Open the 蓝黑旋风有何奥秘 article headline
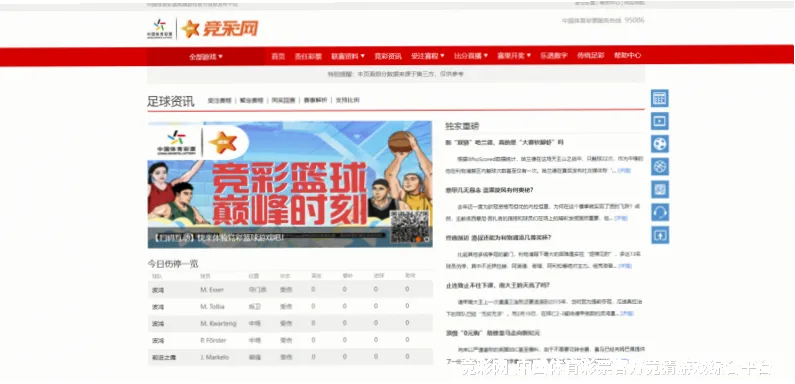Viewport: 795px width, 384px height. (x=489, y=190)
